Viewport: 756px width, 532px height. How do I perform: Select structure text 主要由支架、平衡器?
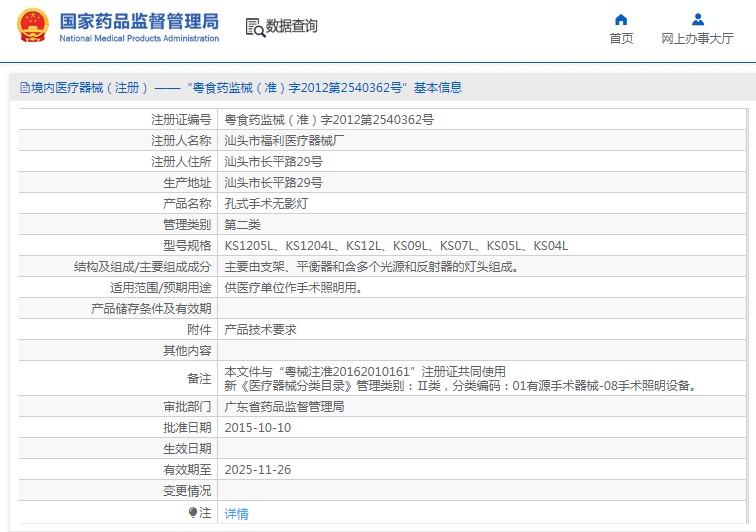tap(372, 266)
